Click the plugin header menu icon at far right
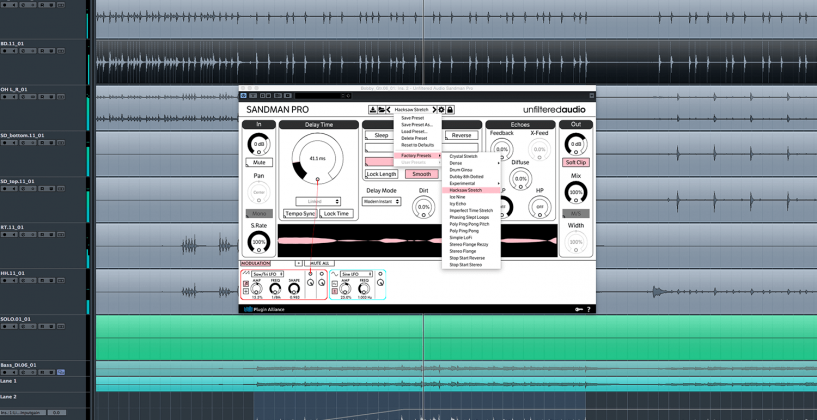Screen dimensions: 817x420 (x=591, y=95)
